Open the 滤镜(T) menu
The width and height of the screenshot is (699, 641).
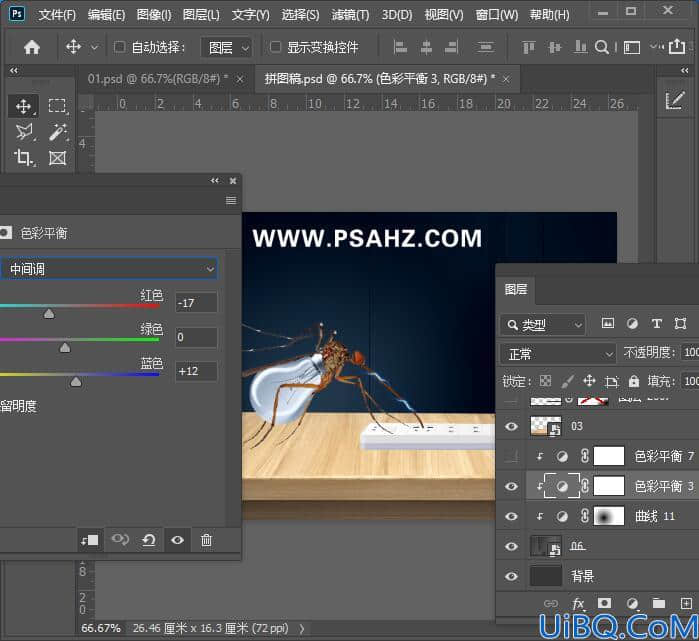tap(350, 15)
